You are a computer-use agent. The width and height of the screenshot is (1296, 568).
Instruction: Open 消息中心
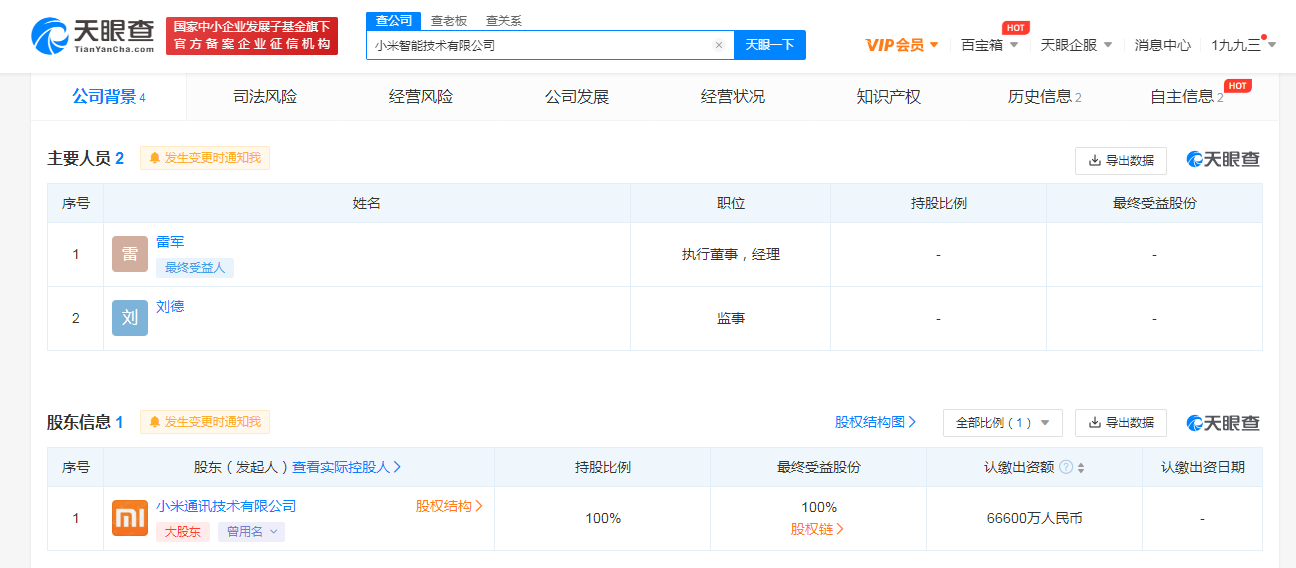tap(1163, 45)
